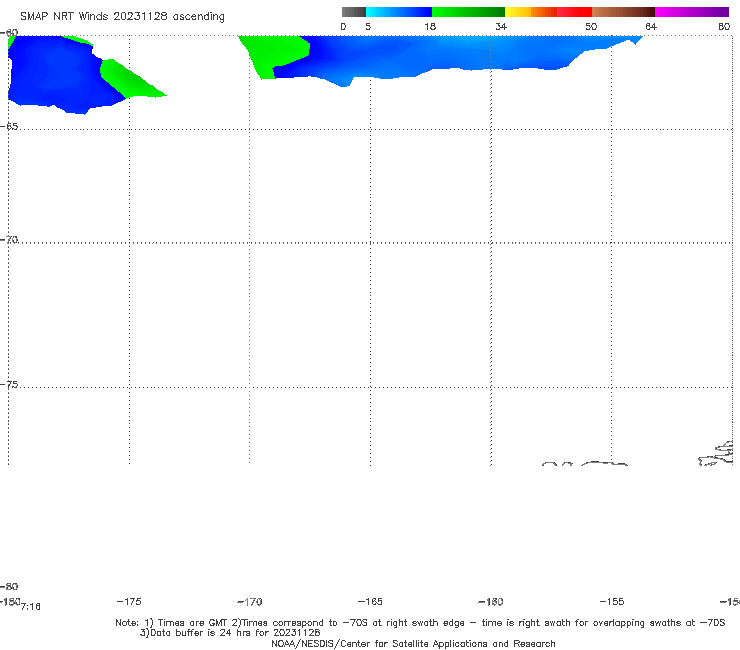This screenshot has height=650, width=740.
Task: Click the longitude label '-160'
Action: click(x=491, y=602)
